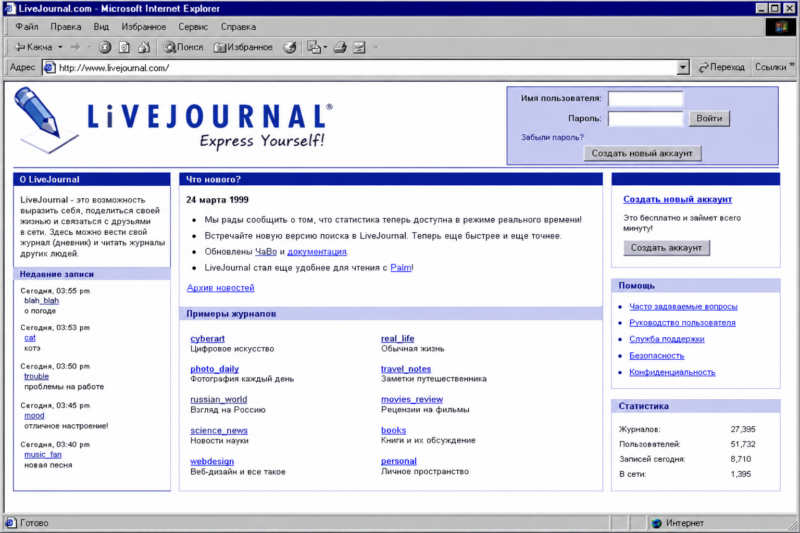Open the Файл menu
This screenshot has width=800, height=533.
[27, 27]
